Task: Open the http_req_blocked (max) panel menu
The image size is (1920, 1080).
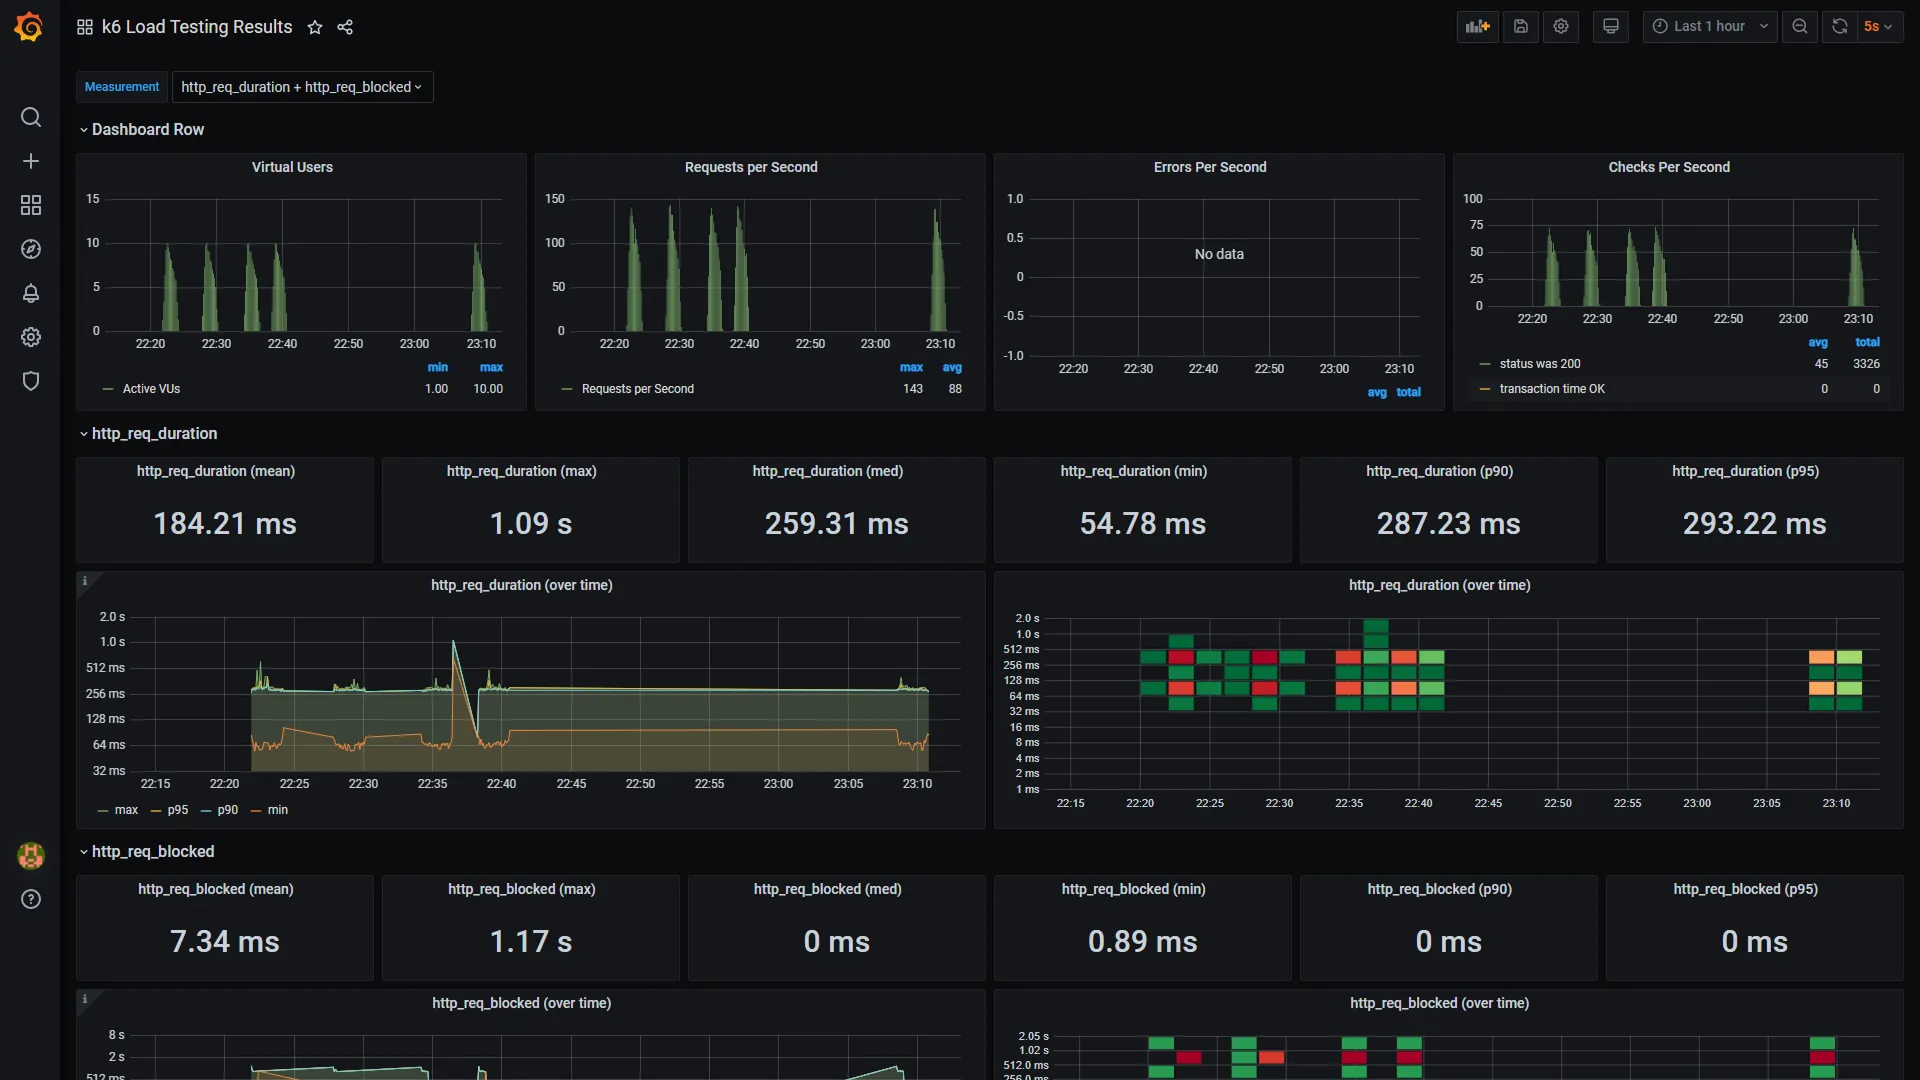Action: point(522,889)
